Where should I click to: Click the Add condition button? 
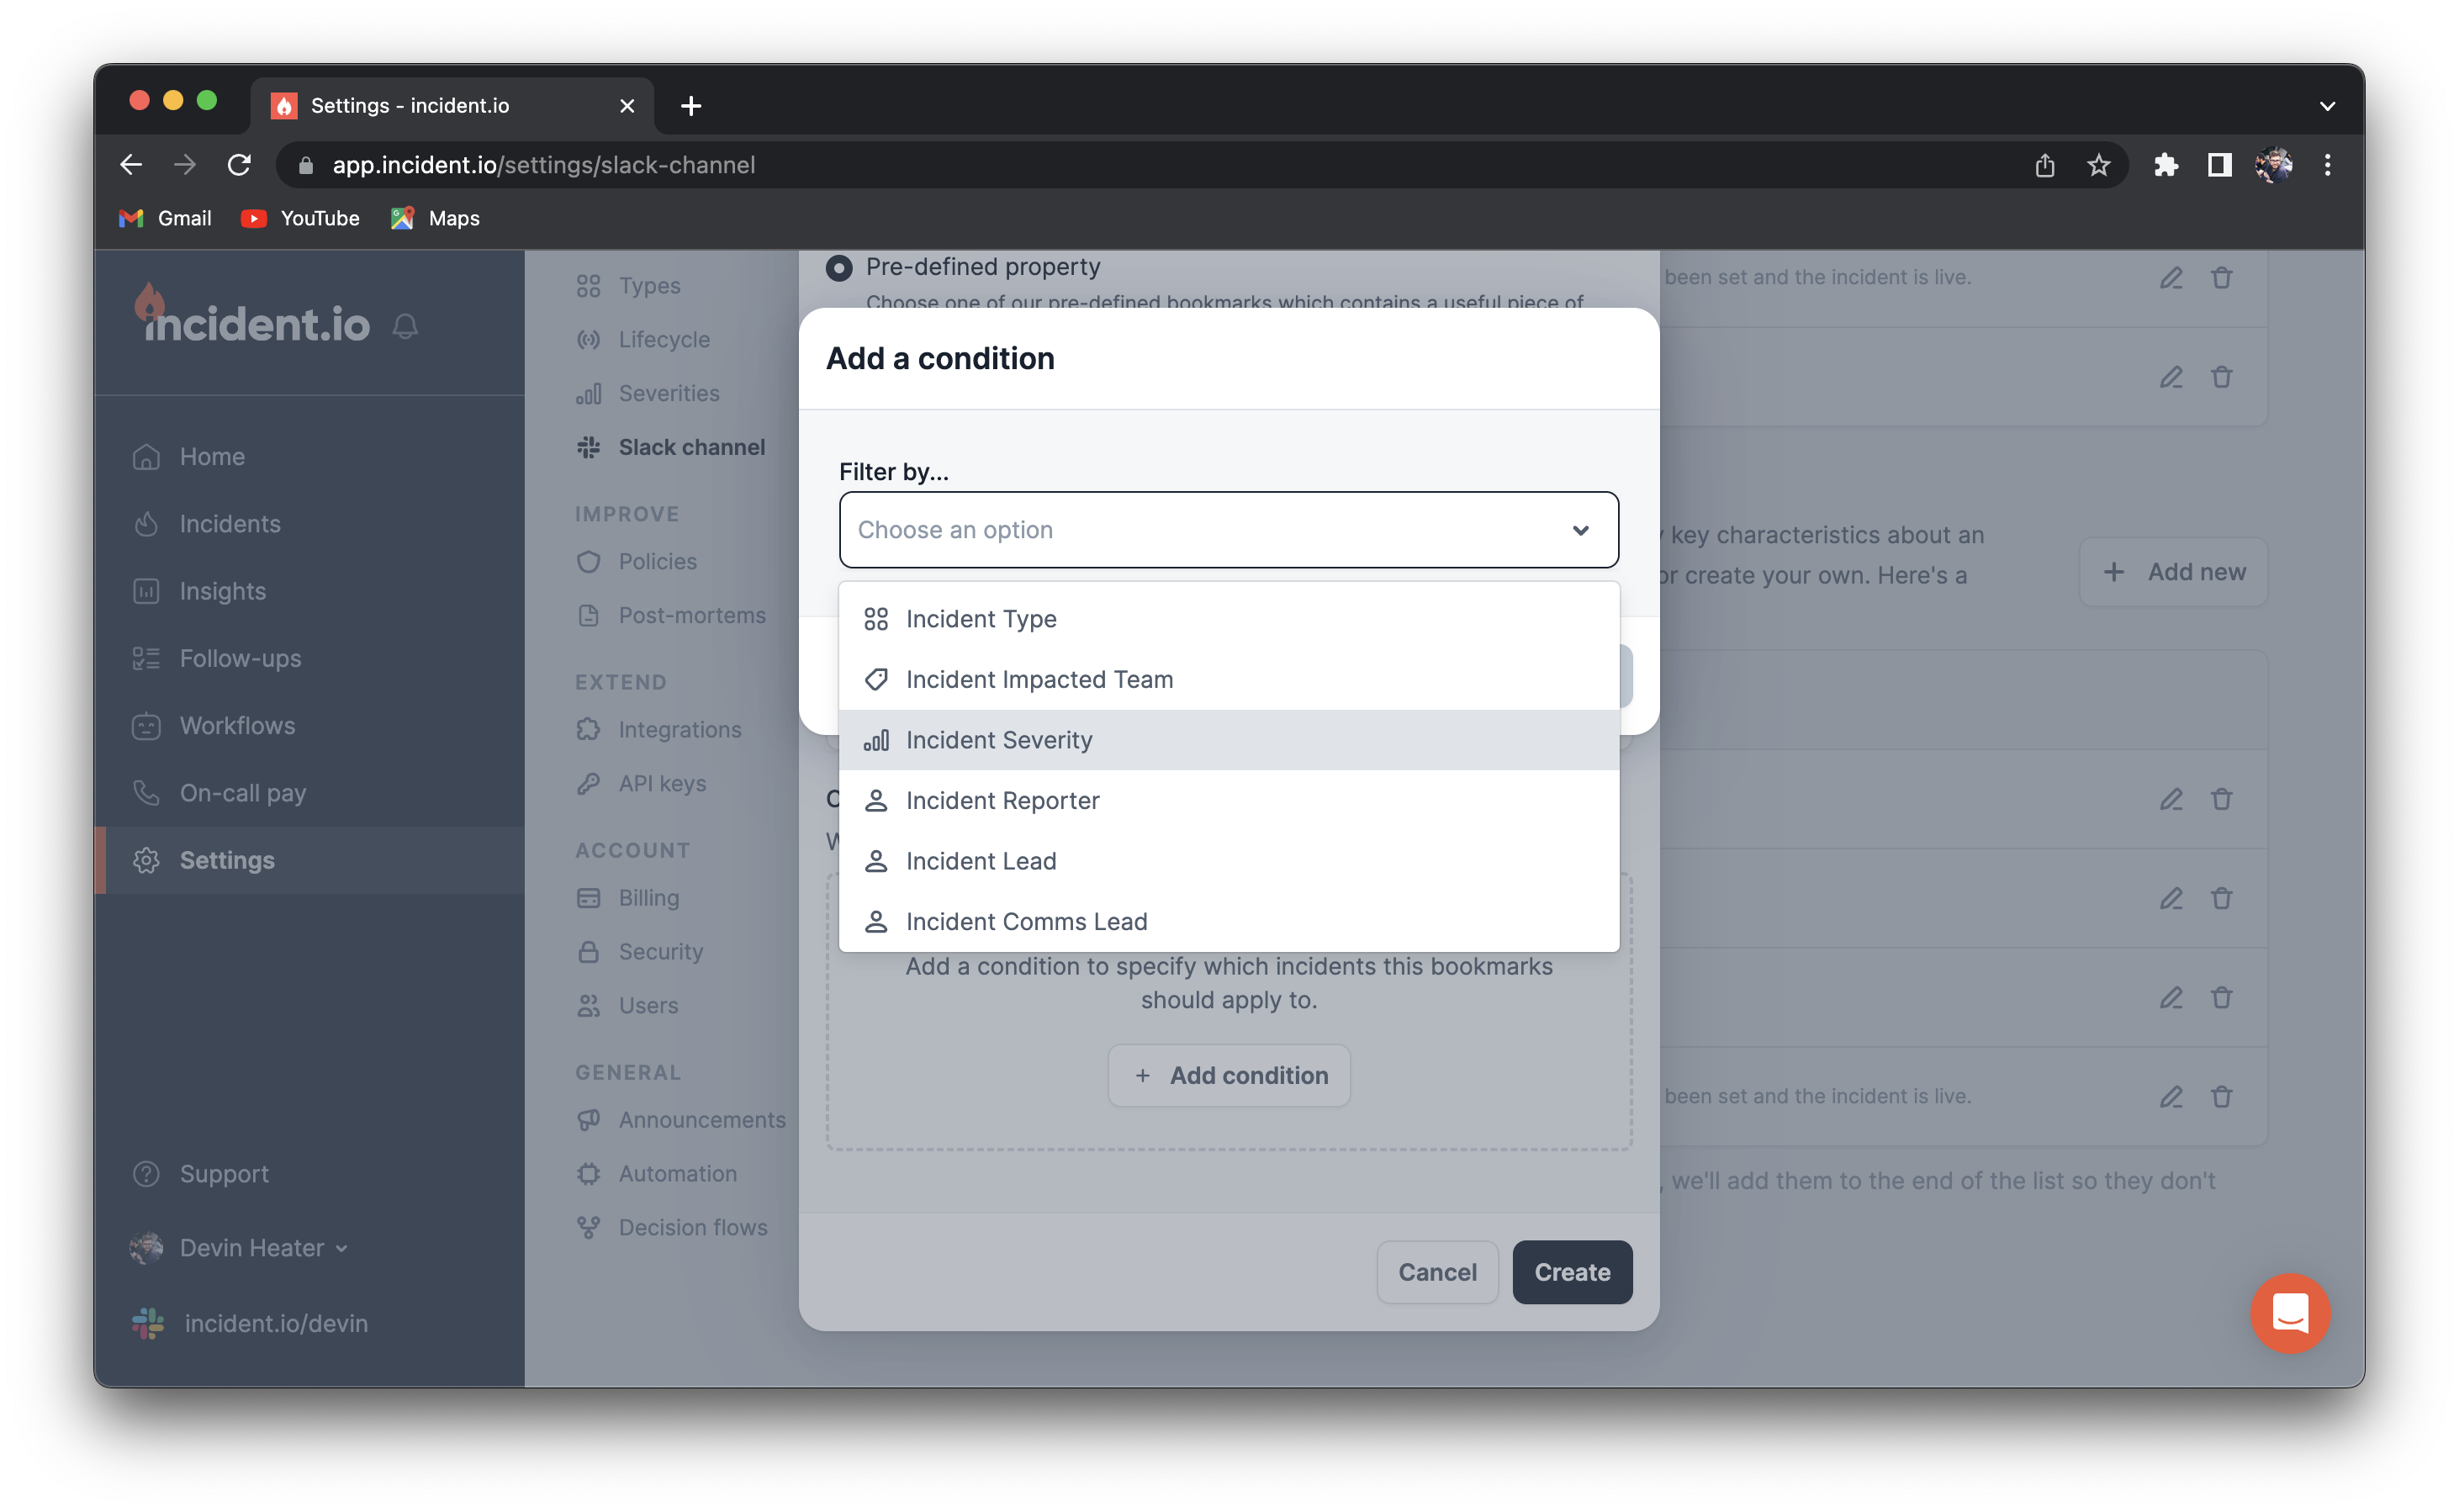pos(1228,1075)
